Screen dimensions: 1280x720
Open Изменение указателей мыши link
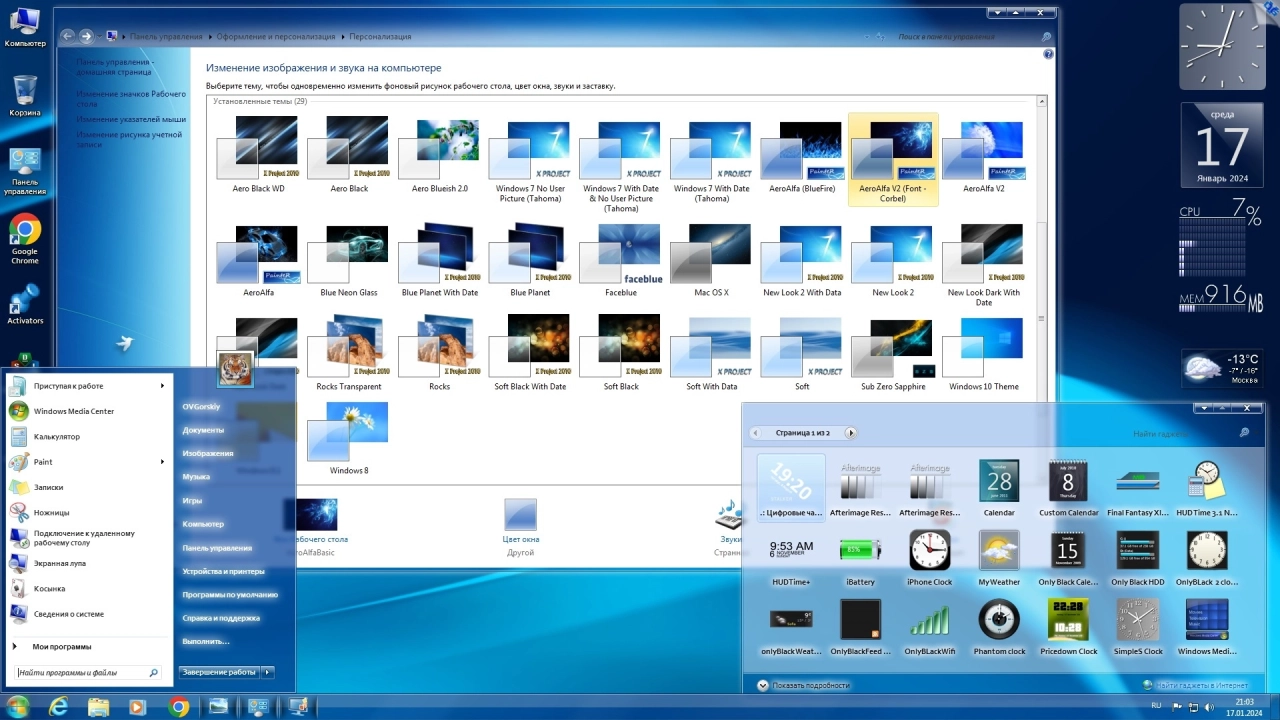pyautogui.click(x=131, y=119)
